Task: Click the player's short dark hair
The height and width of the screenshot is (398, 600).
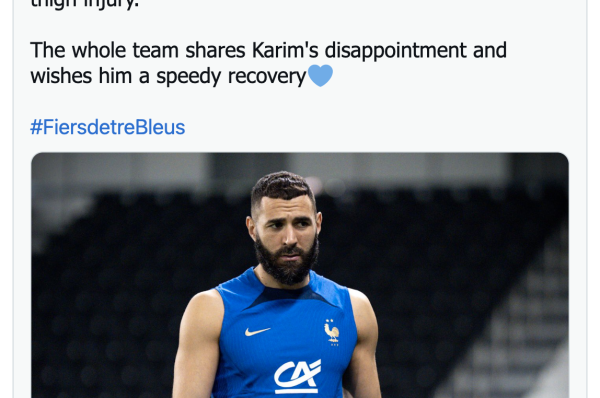Action: pos(282,188)
